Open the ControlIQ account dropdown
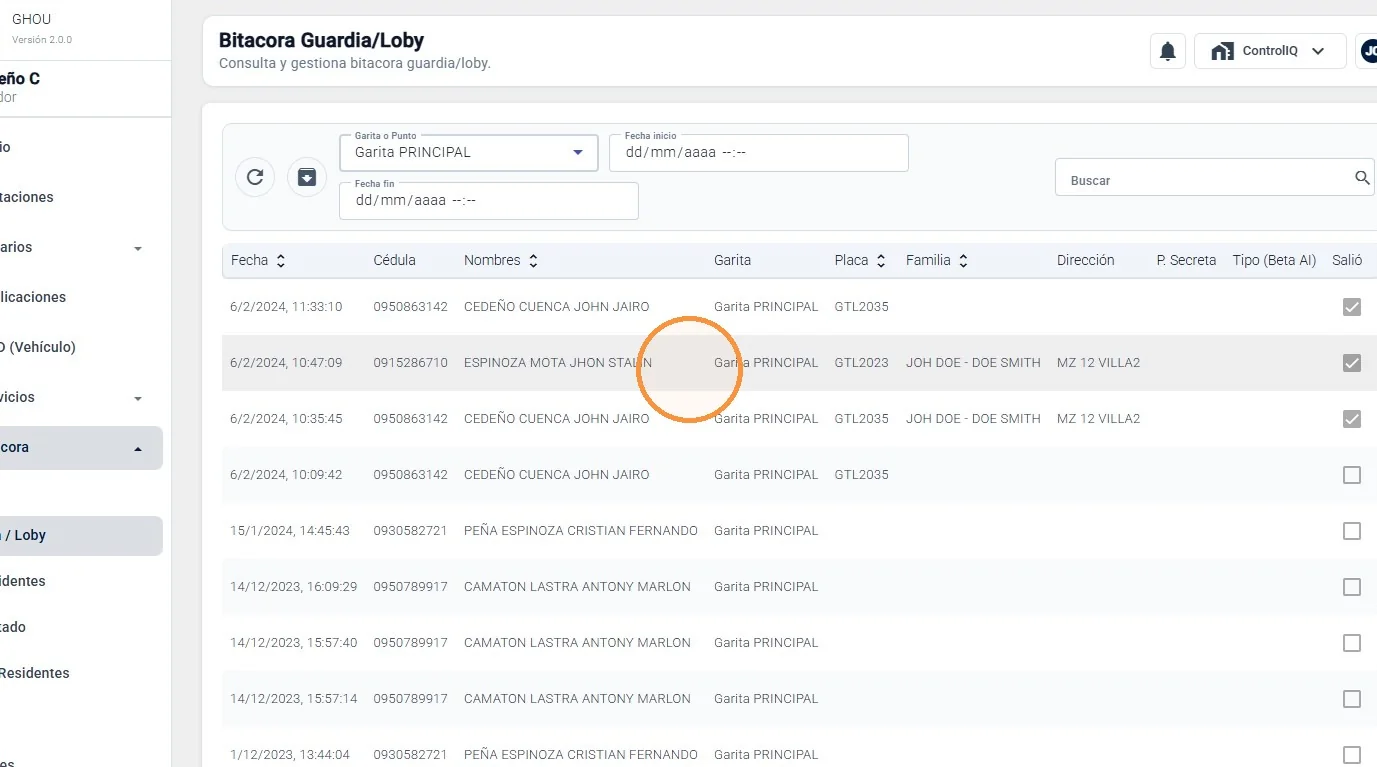 1269,51
